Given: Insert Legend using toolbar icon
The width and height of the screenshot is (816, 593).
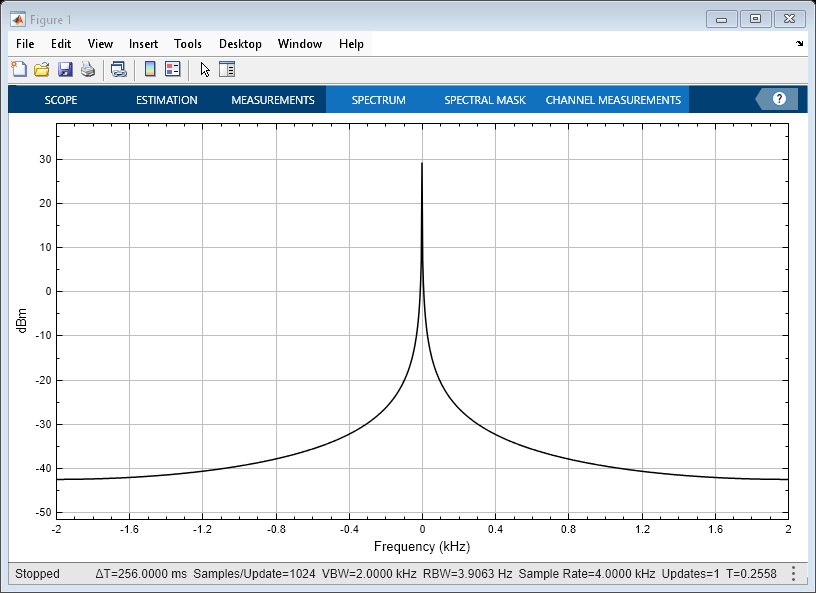Looking at the screenshot, I should pos(172,69).
